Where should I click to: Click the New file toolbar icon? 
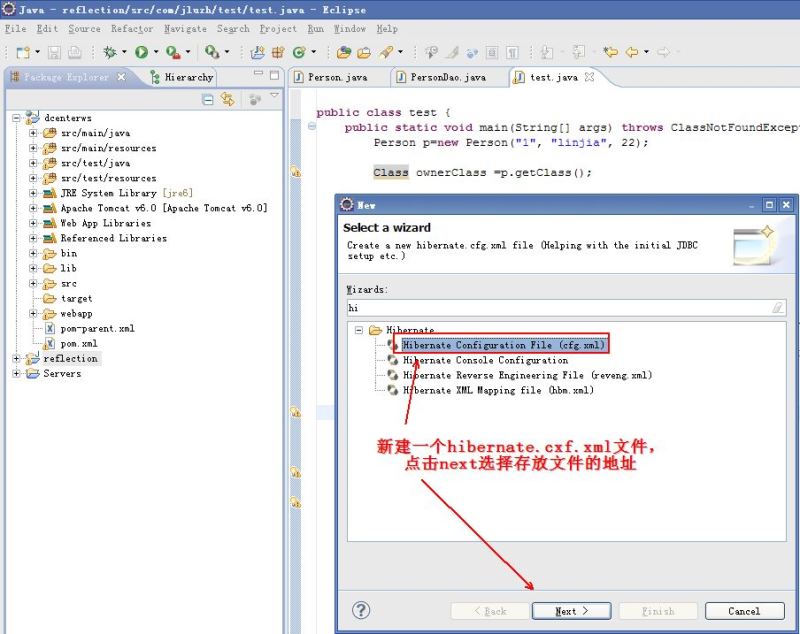[x=23, y=52]
